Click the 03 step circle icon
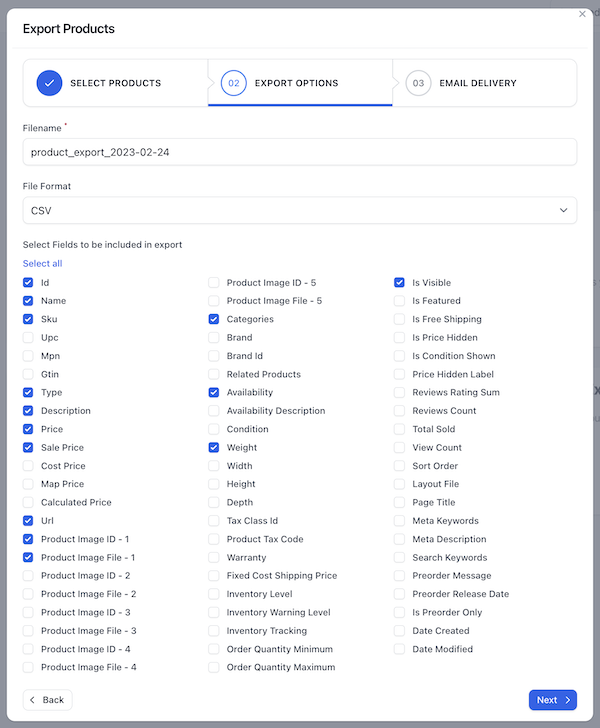The image size is (600, 728). click(x=418, y=83)
